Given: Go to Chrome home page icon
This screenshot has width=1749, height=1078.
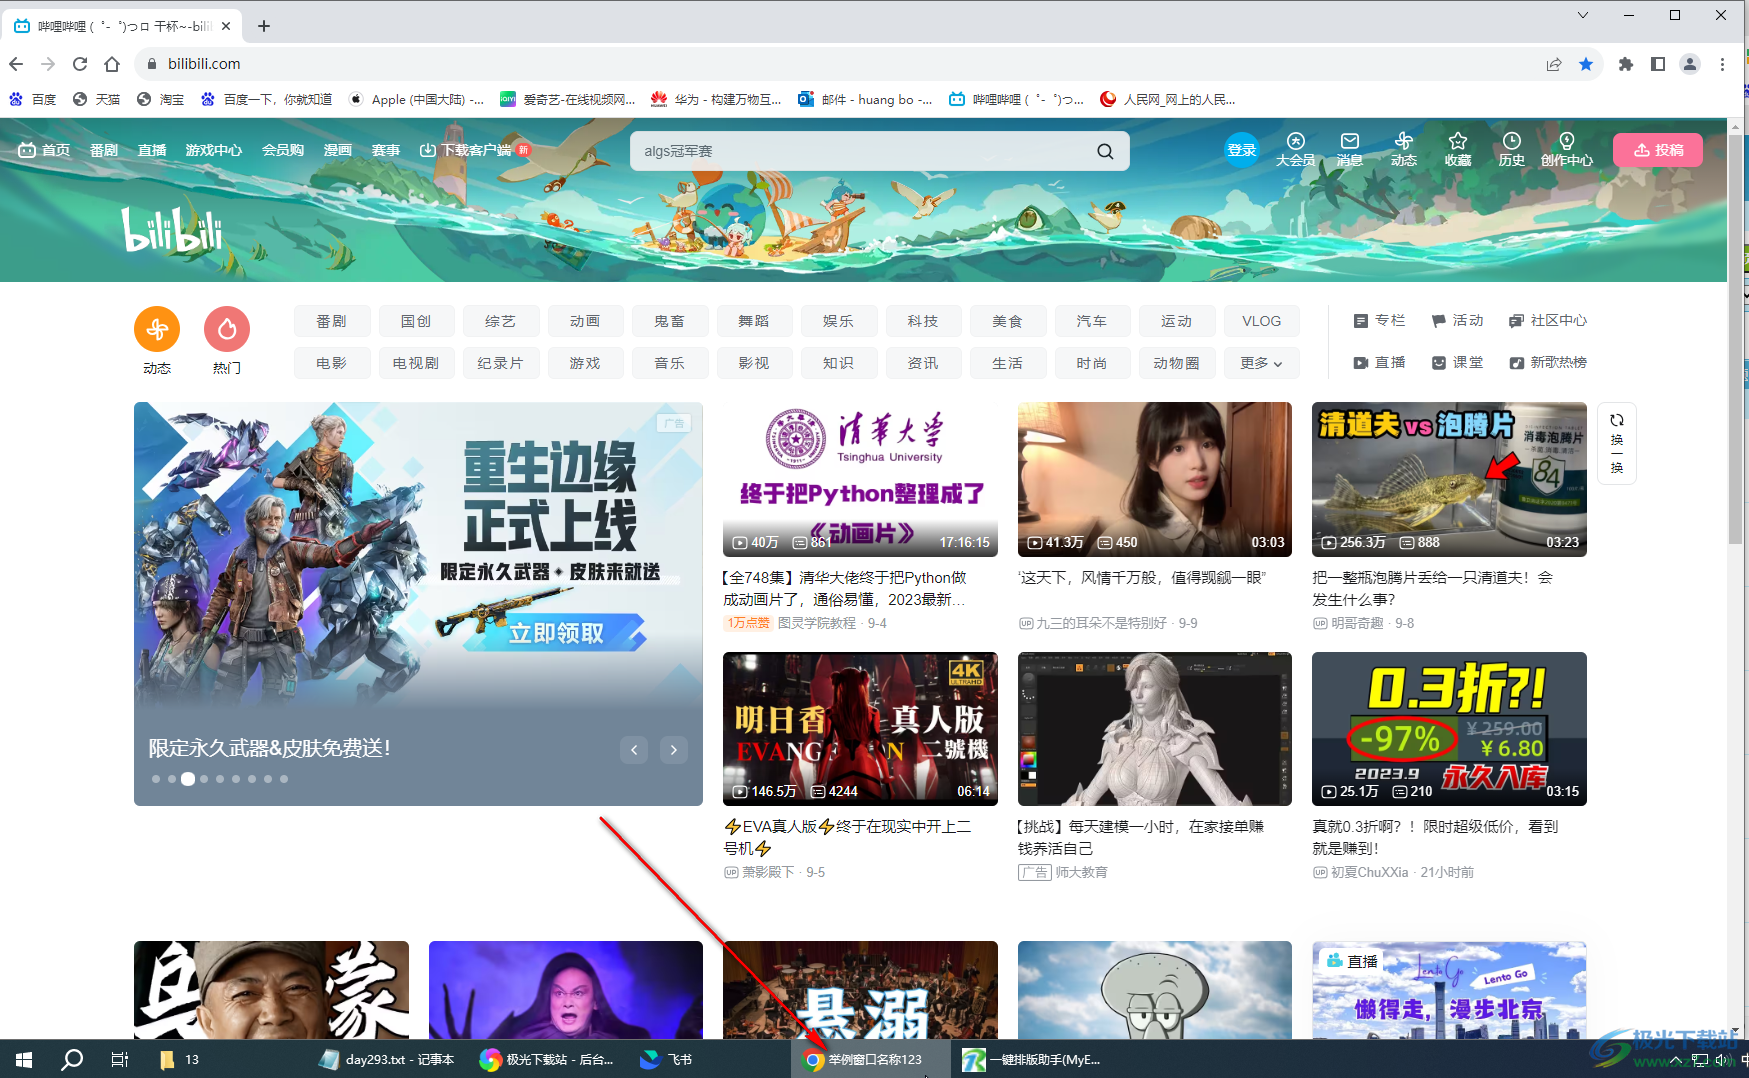Looking at the screenshot, I should click(112, 64).
